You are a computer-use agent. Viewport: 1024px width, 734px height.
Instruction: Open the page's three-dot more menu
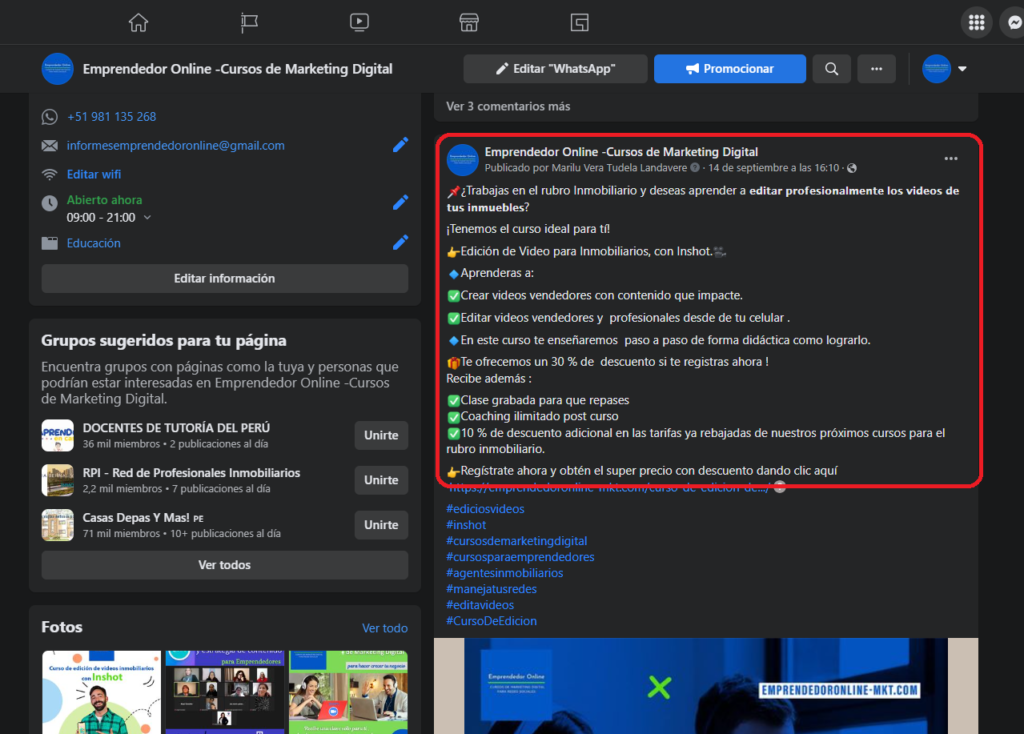876,69
